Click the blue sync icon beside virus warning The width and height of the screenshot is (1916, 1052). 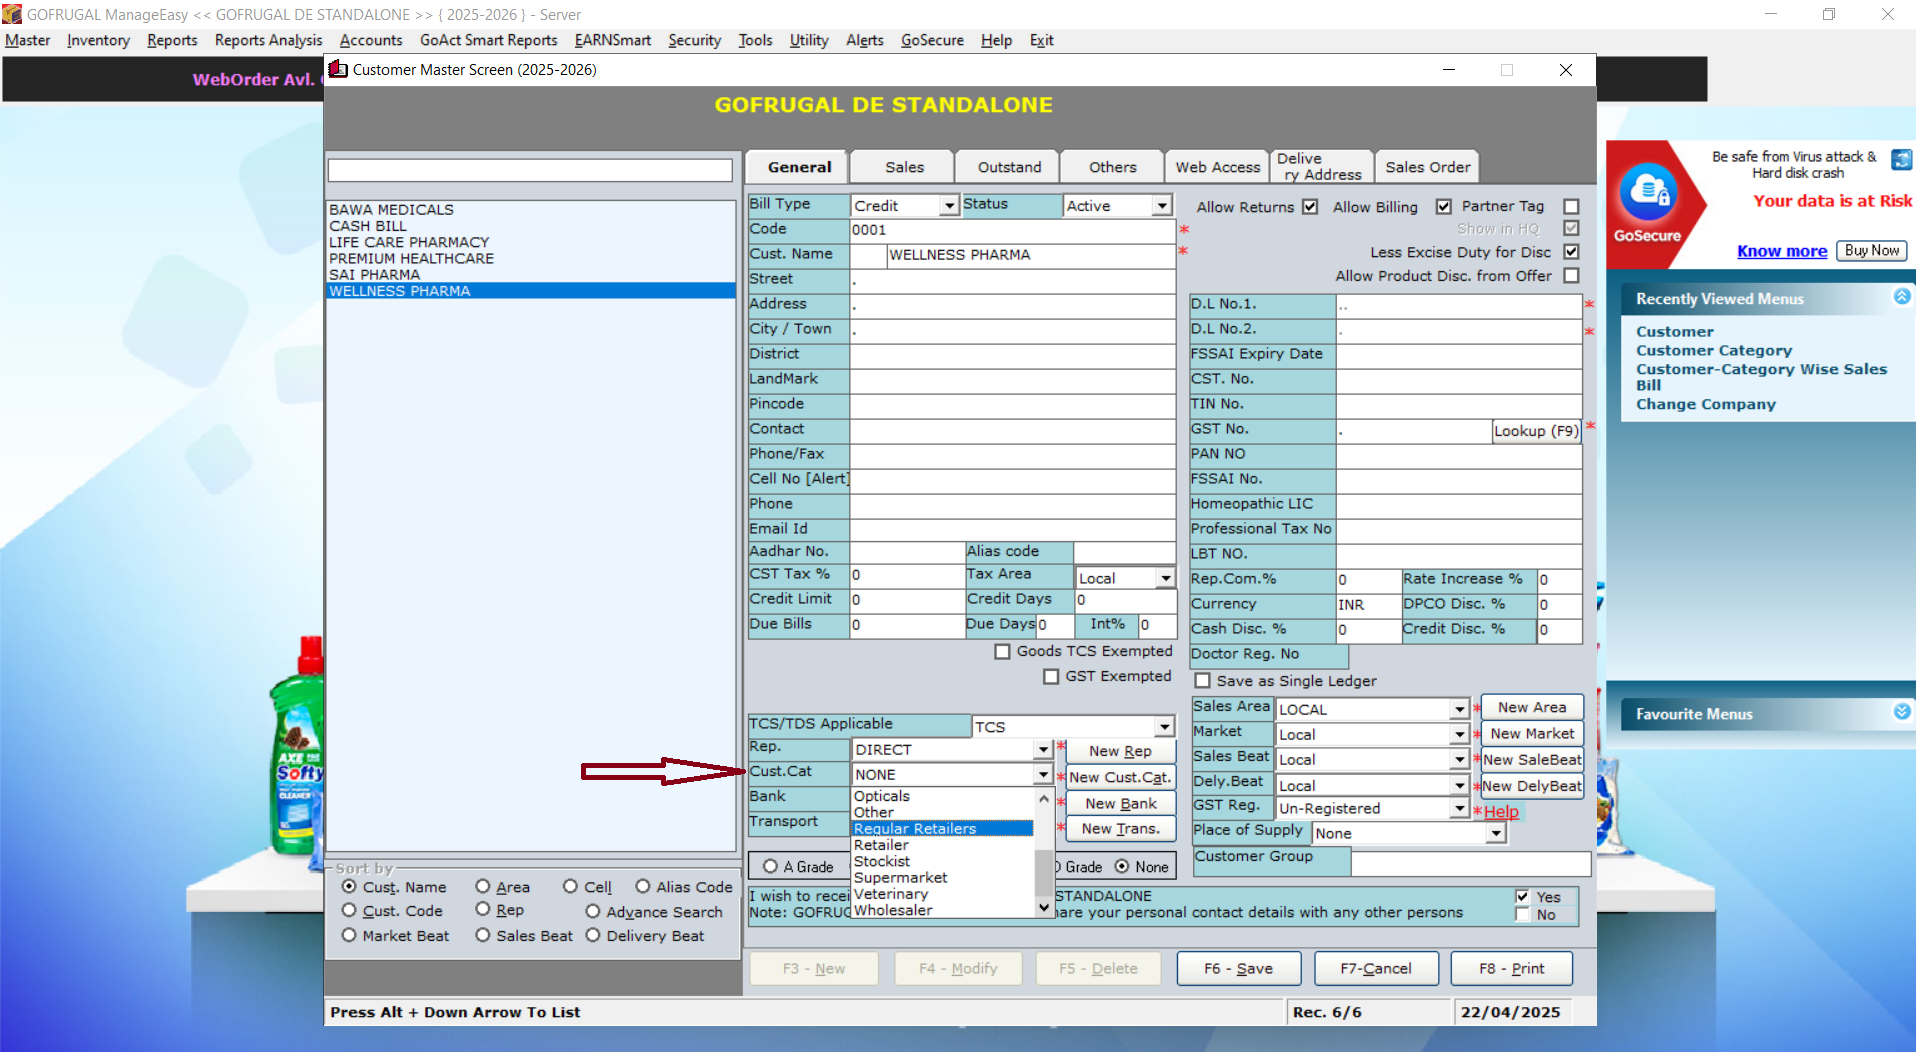coord(1901,159)
